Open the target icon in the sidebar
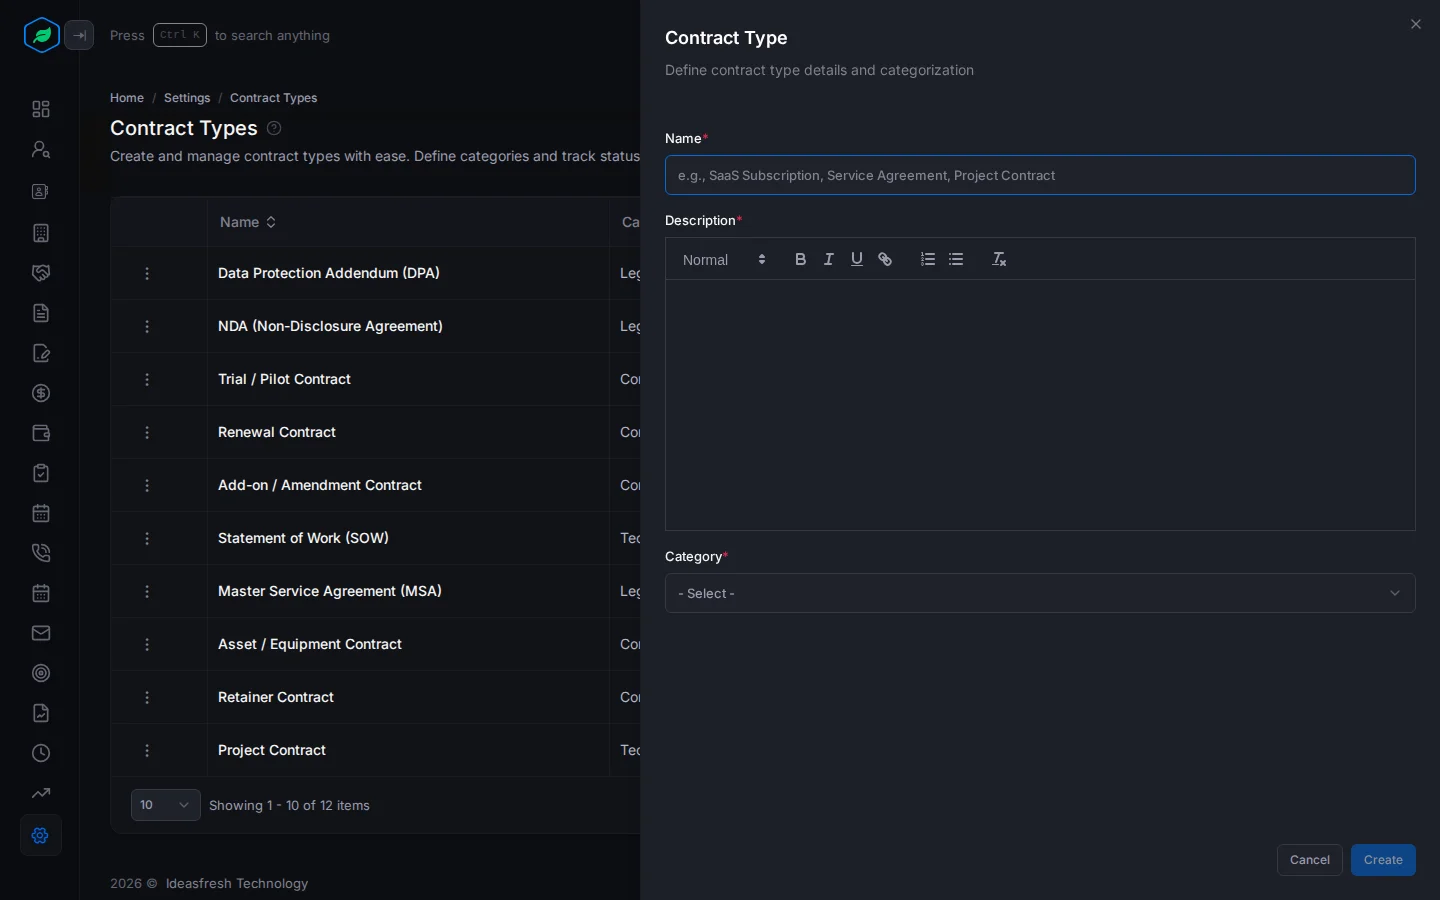Screen dimensions: 1440x900 coord(41,673)
